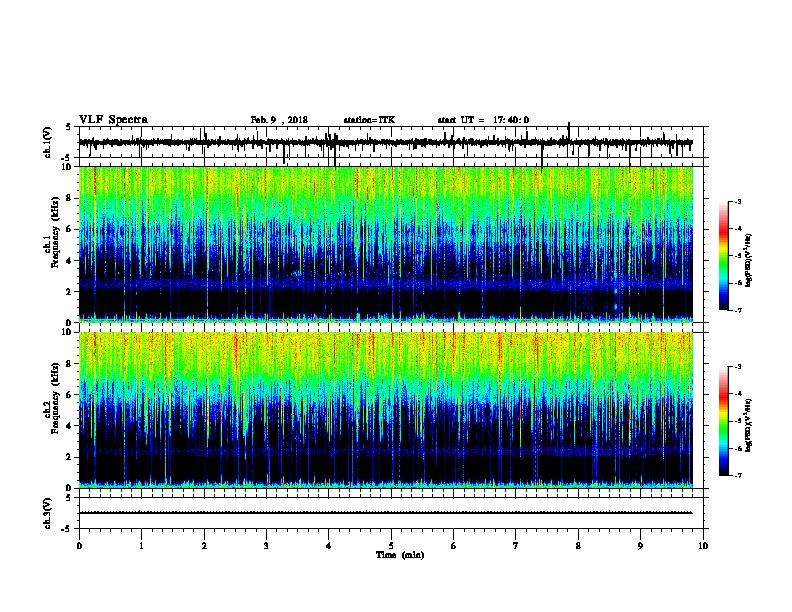This screenshot has height=612, width=792.
Task: Click the ch.2 spectrogram color scale bar
Action: [724, 421]
